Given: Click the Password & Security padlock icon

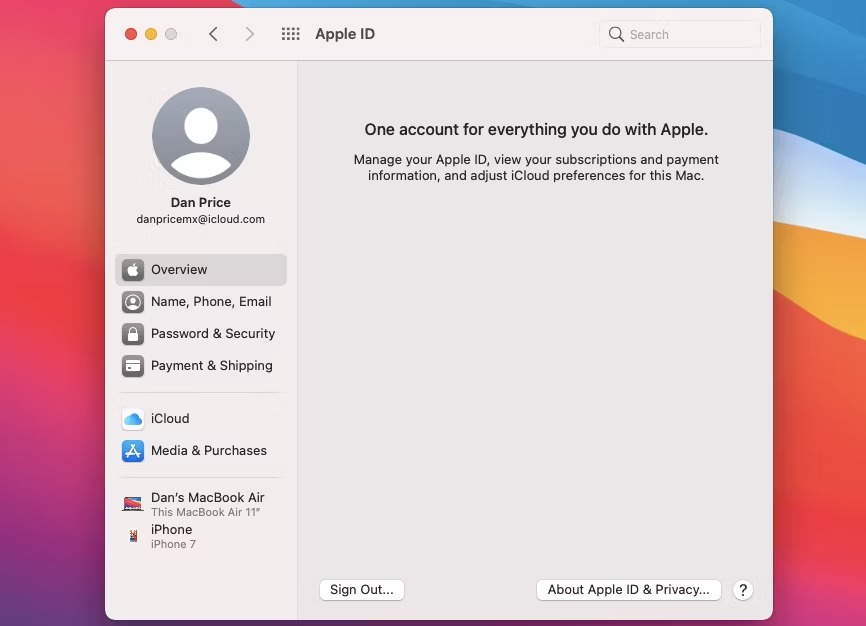Looking at the screenshot, I should pos(133,333).
